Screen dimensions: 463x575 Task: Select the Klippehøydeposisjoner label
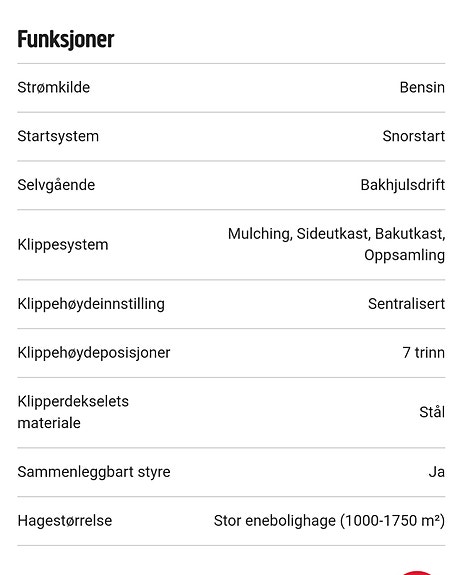[x=93, y=353]
